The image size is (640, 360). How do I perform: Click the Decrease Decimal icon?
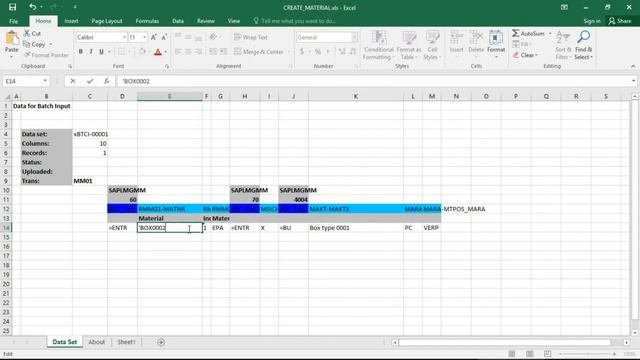click(x=353, y=52)
